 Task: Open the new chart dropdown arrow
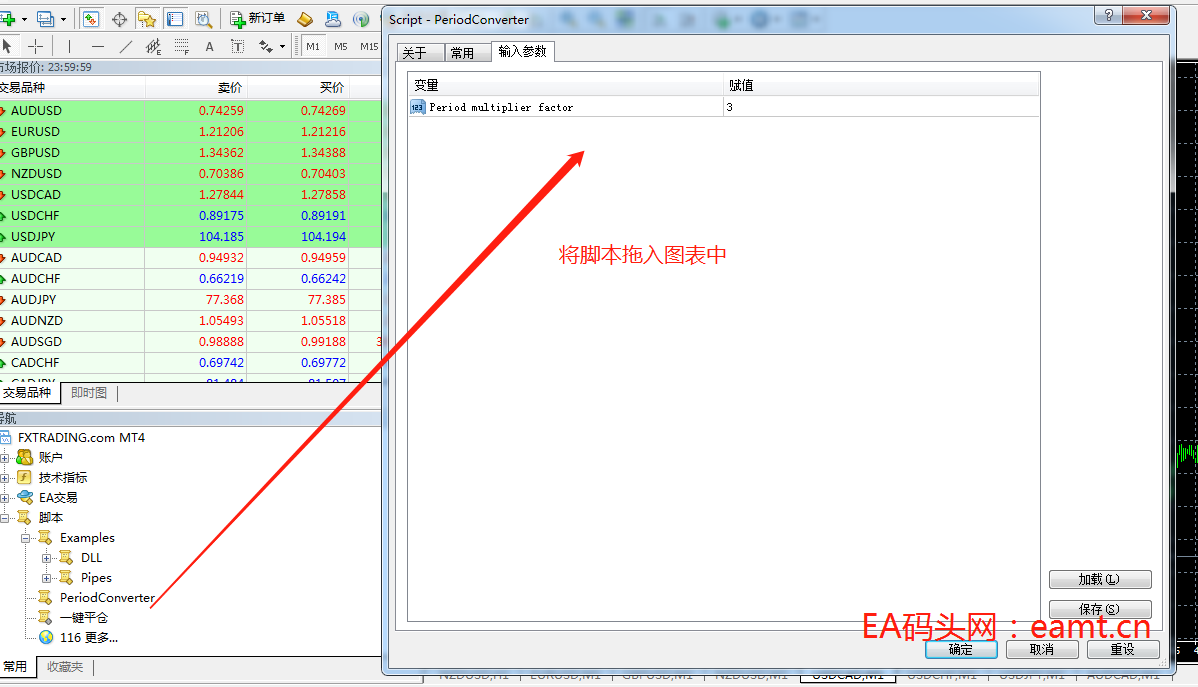click(x=24, y=19)
